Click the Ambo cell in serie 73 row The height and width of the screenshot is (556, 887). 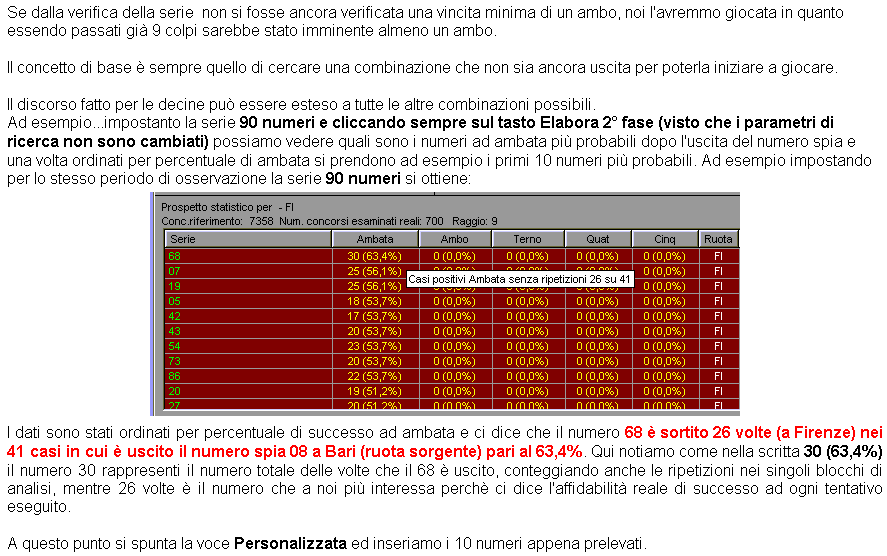[455, 361]
